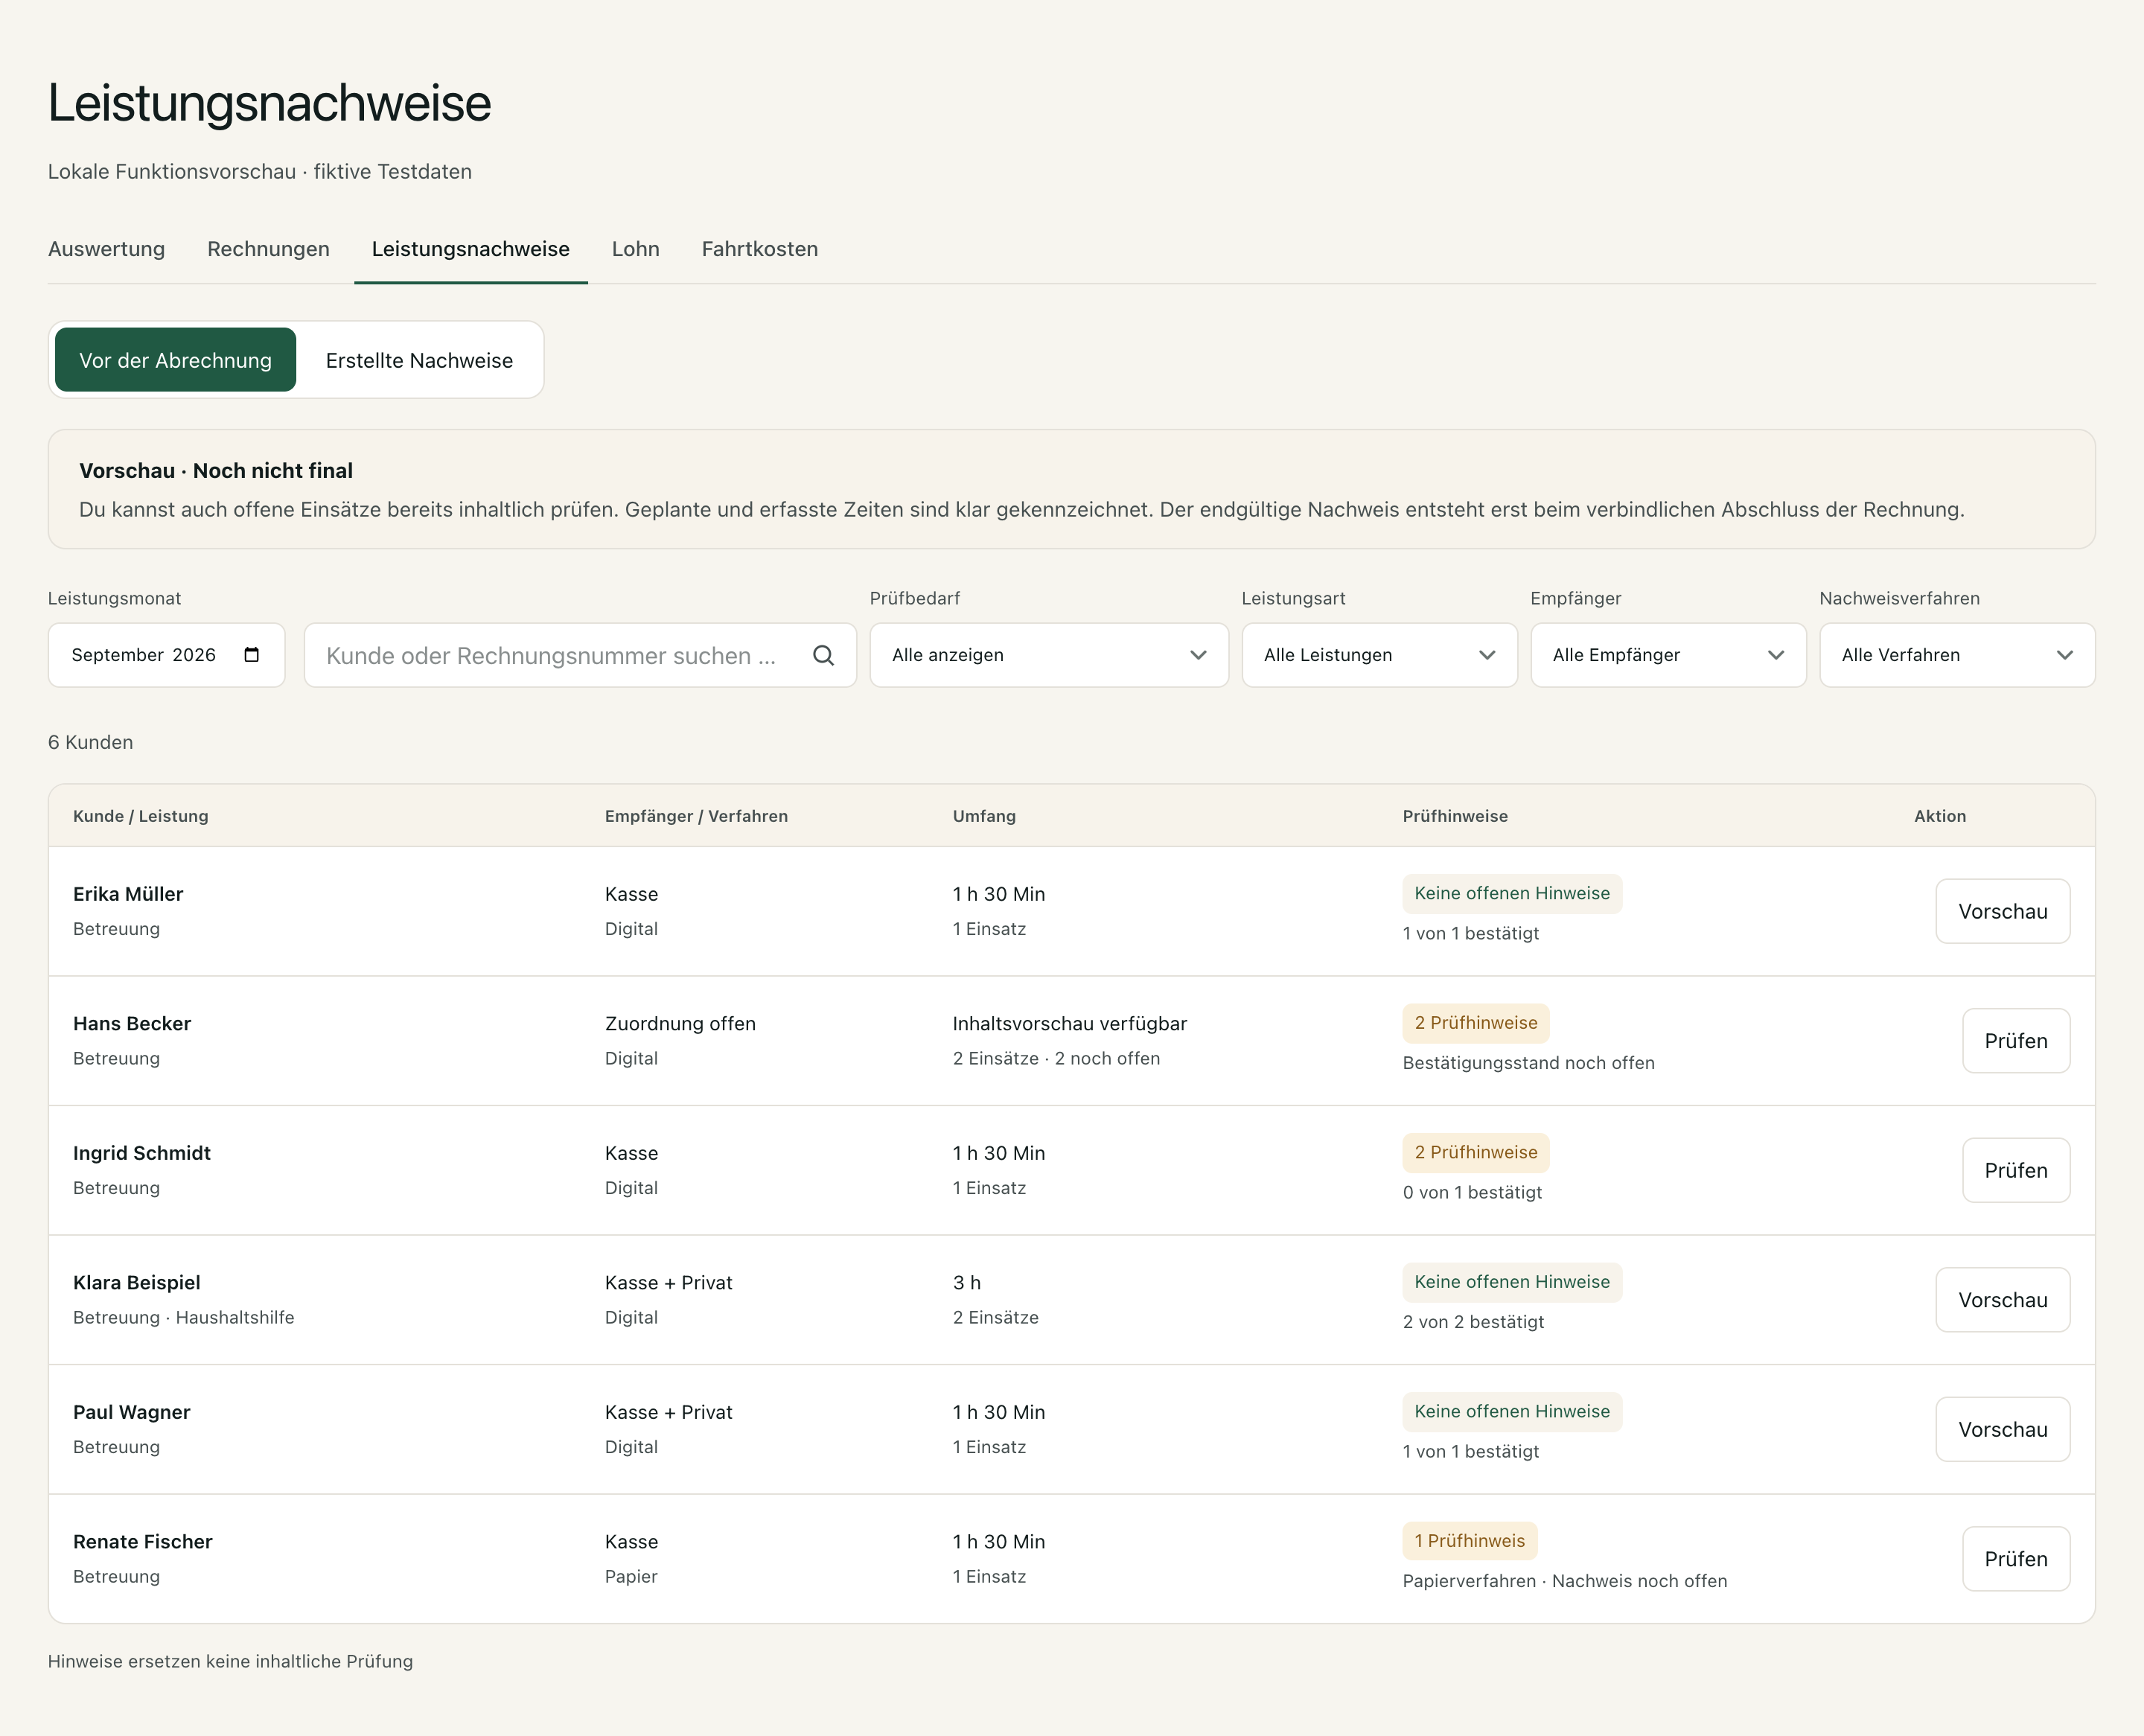
Task: Click the Prüfhinweise column header
Action: (1455, 816)
